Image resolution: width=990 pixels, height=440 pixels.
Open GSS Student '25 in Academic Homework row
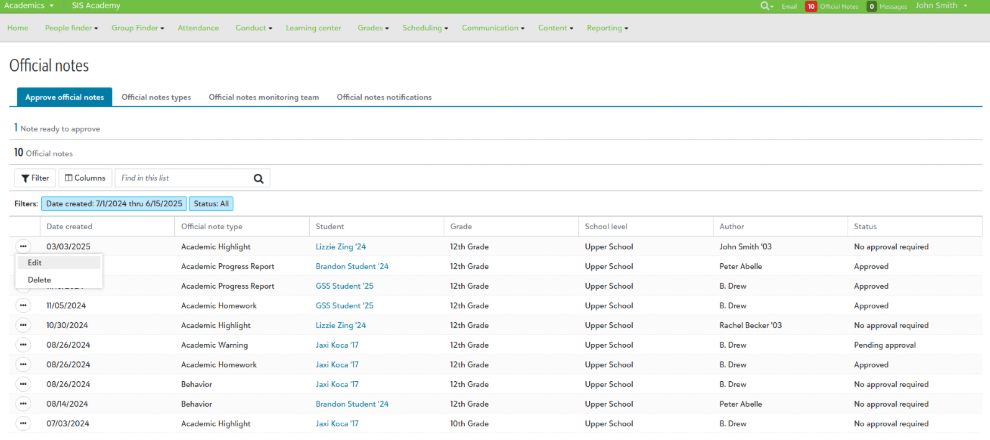click(x=344, y=306)
